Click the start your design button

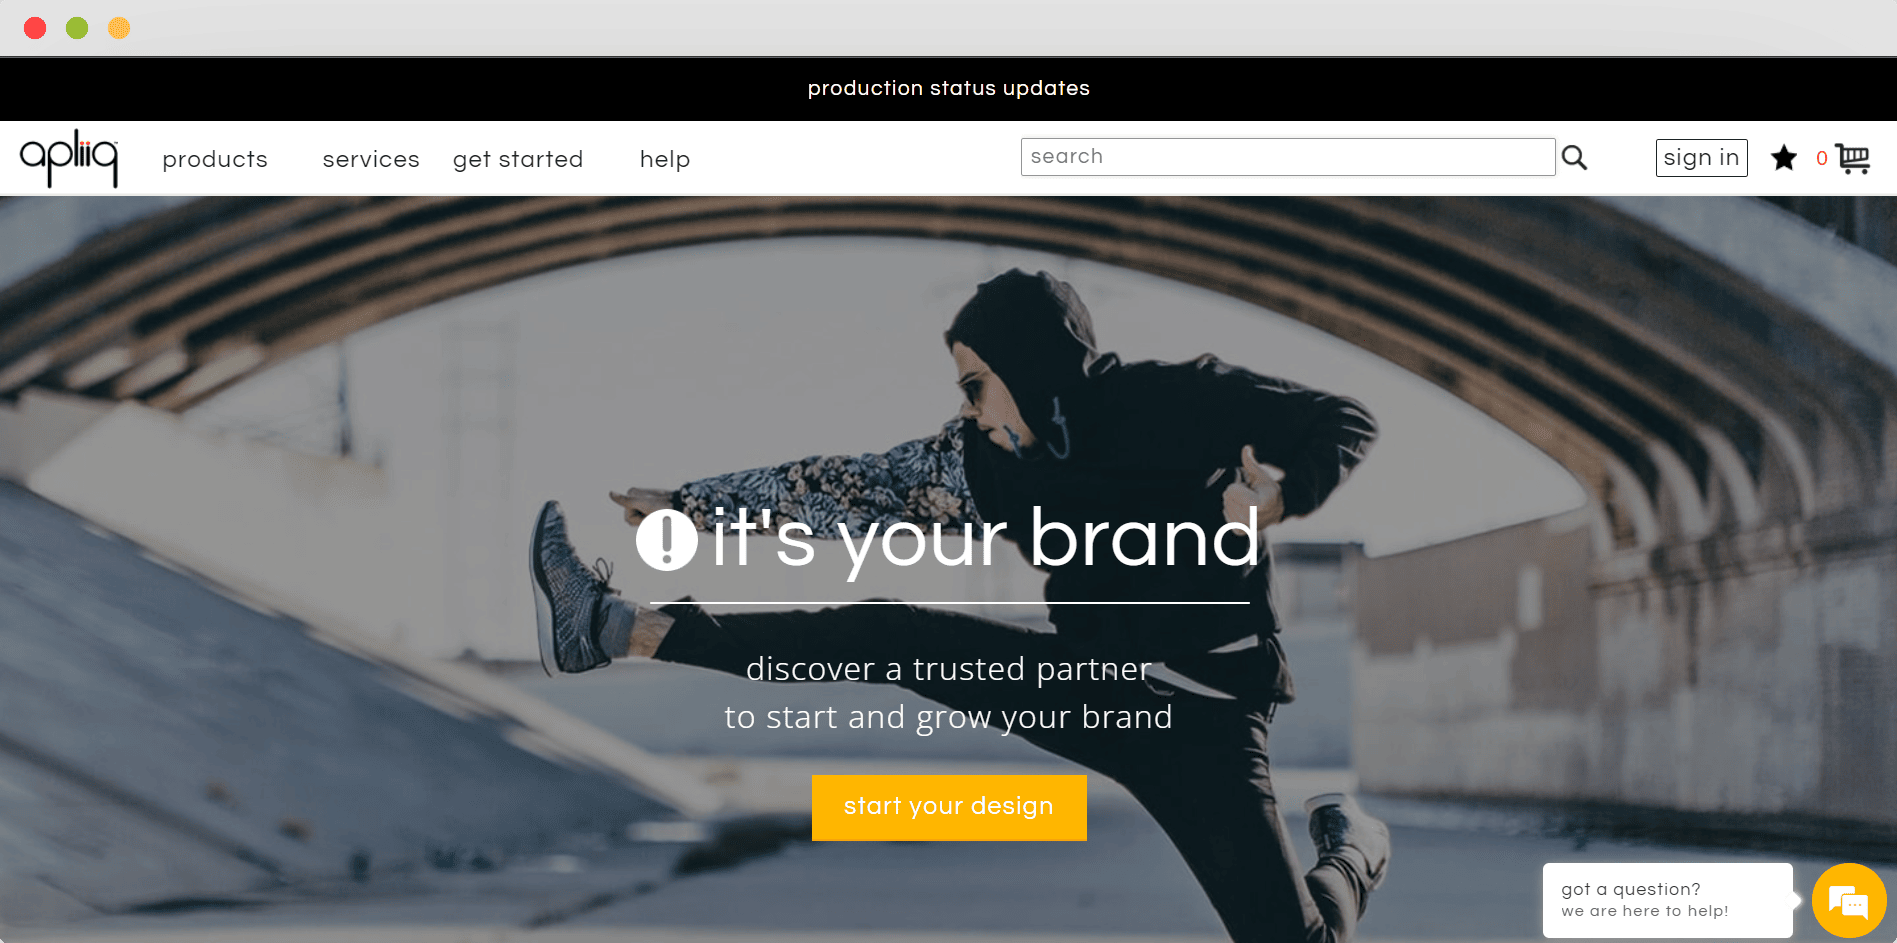click(949, 807)
